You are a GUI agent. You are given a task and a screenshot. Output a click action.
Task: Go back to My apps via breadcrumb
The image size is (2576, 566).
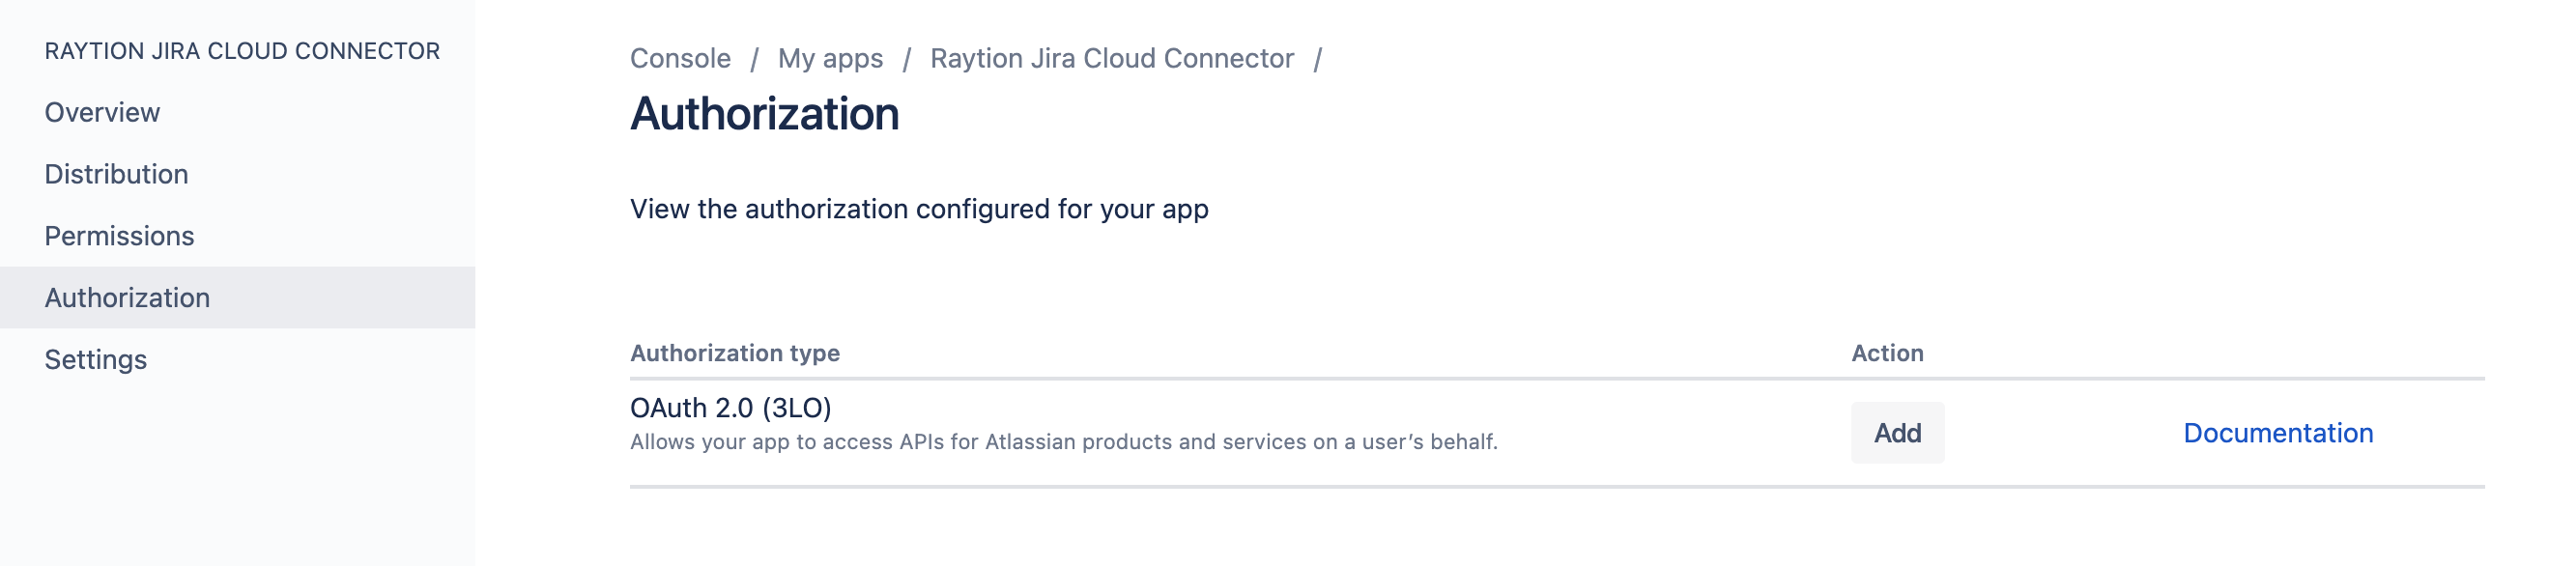[831, 58]
